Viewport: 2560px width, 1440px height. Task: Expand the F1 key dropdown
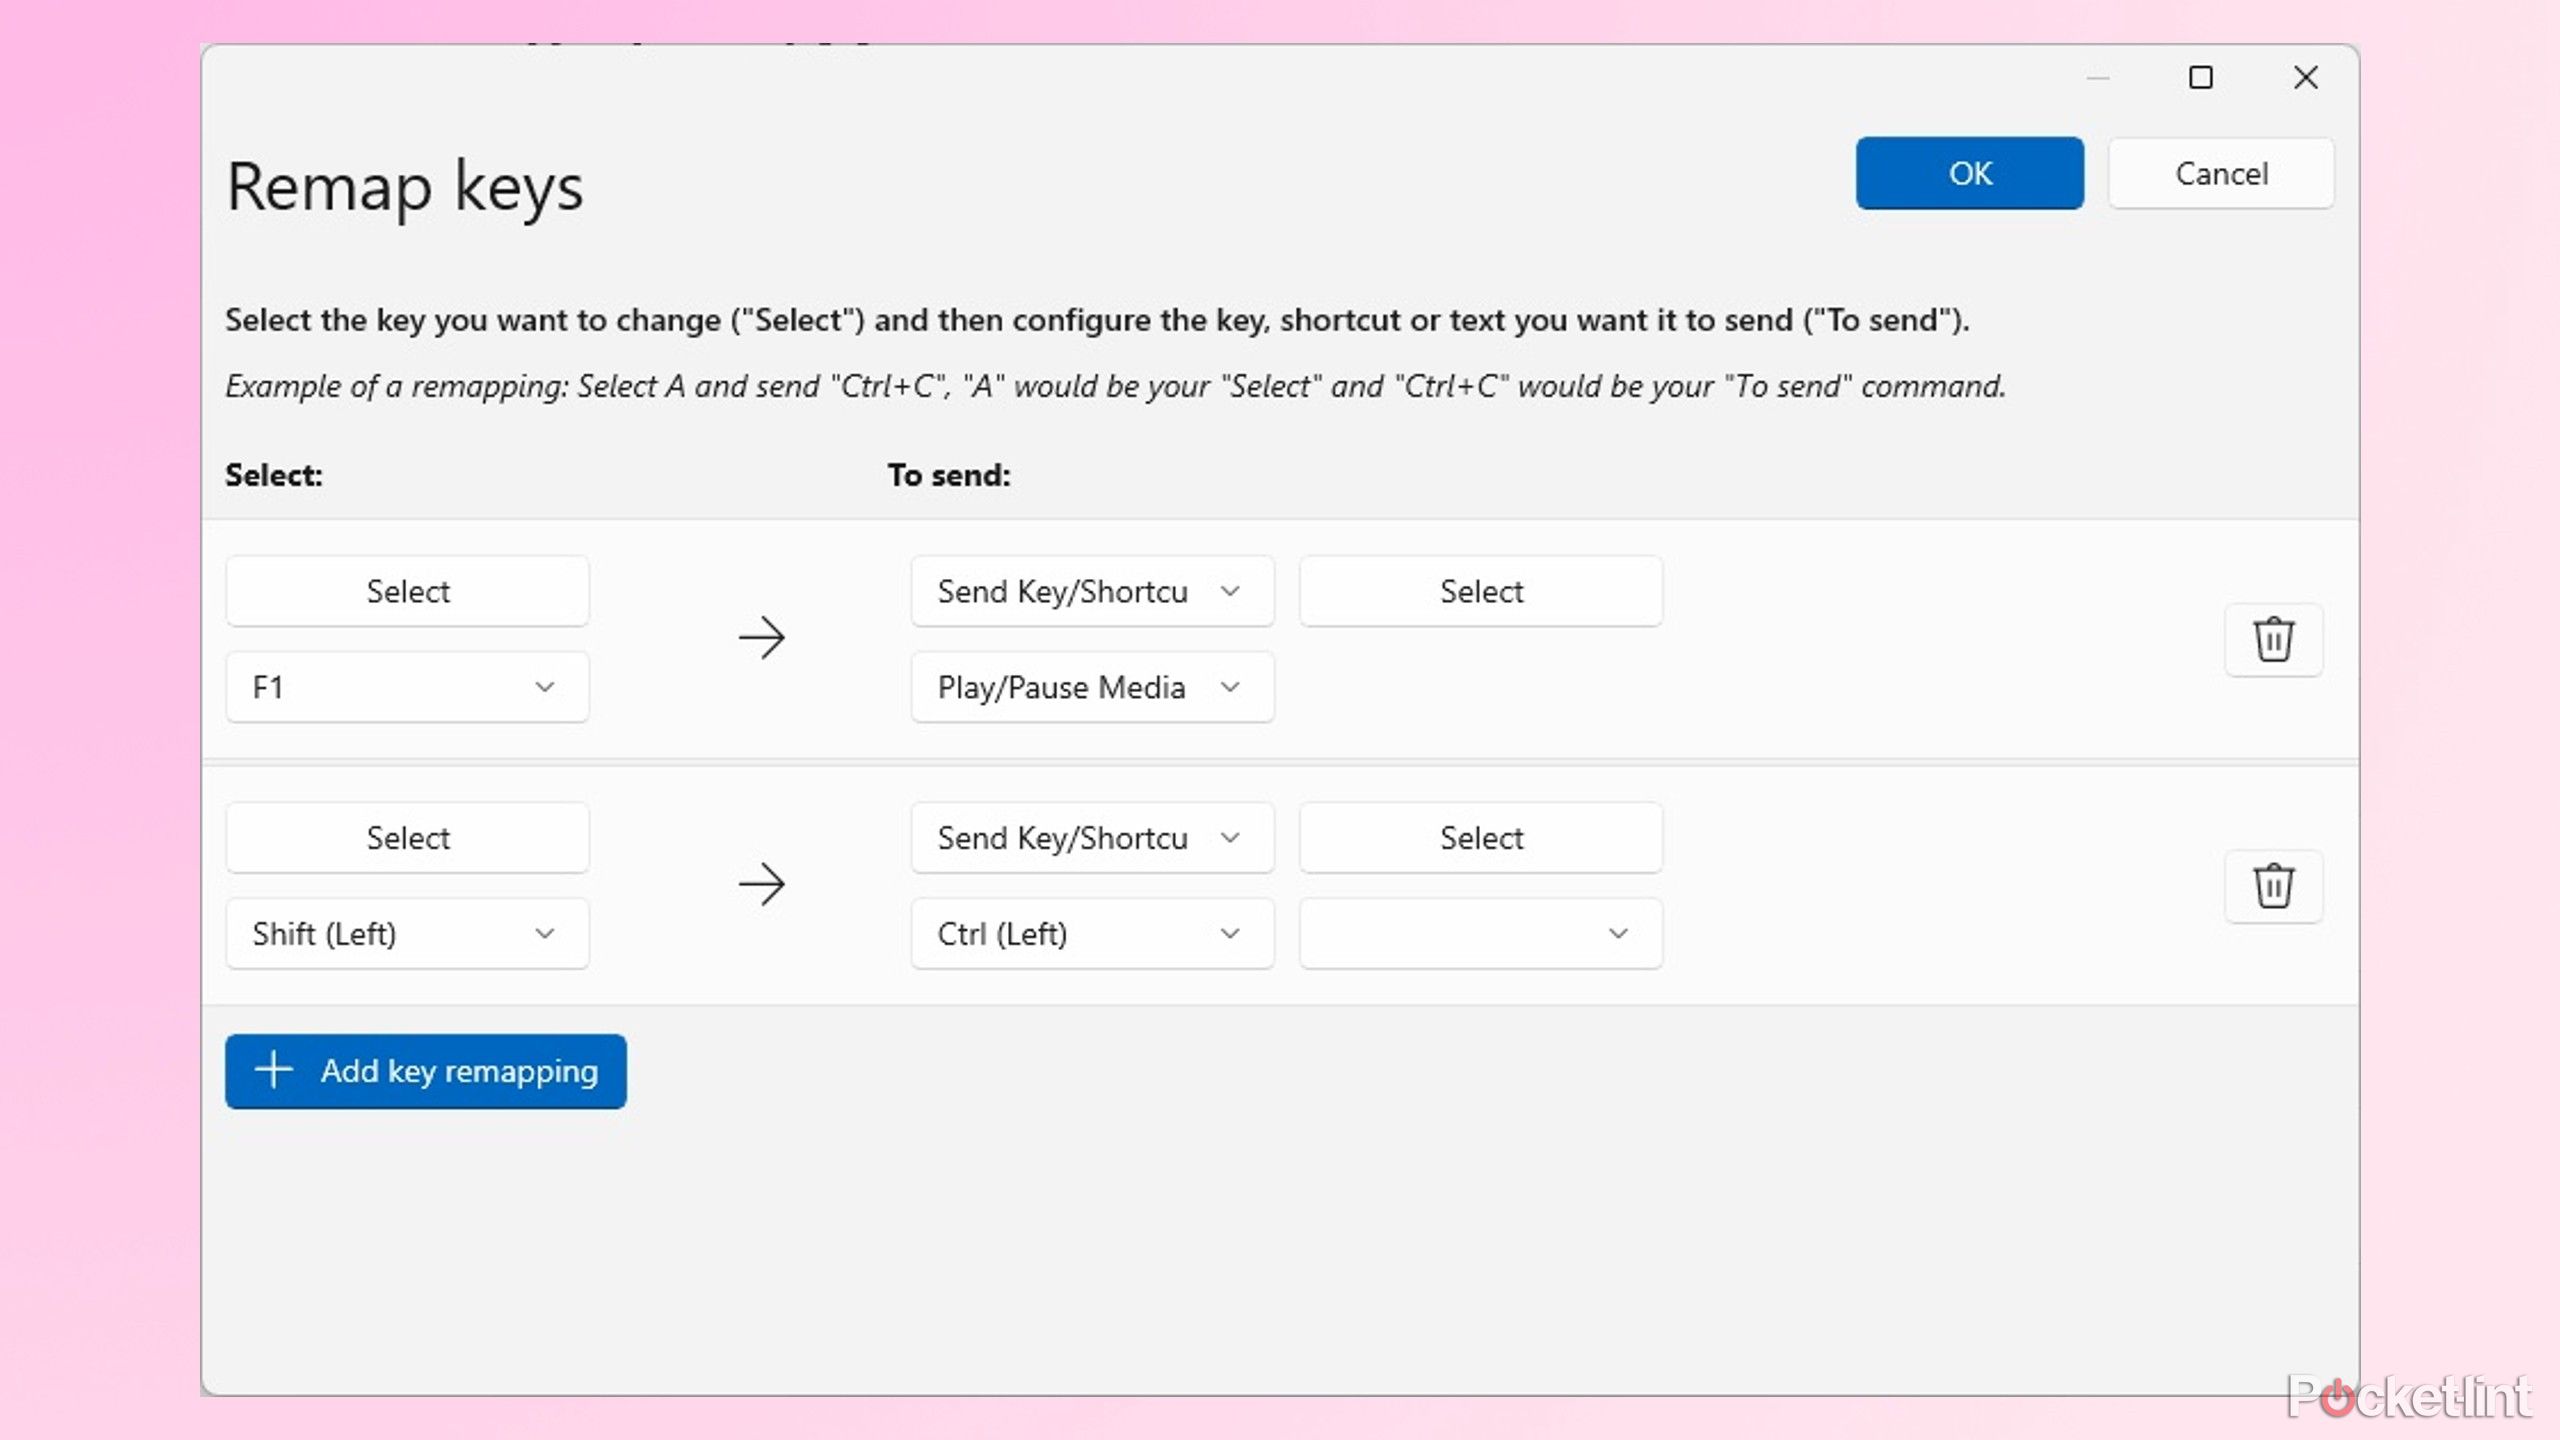[543, 686]
